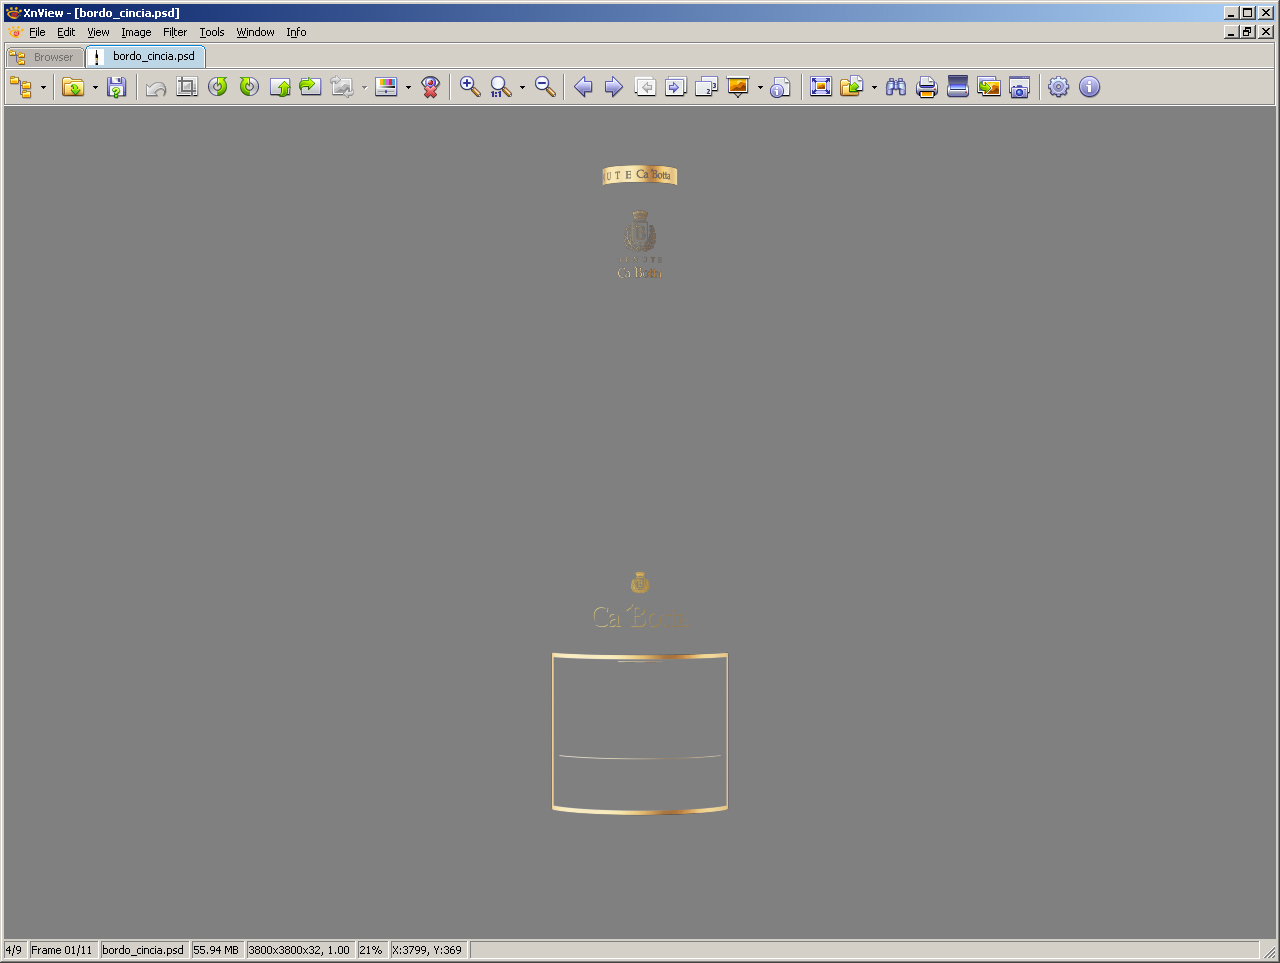
Task: Rotate image left using toolbar icon
Action: pyautogui.click(x=218, y=87)
